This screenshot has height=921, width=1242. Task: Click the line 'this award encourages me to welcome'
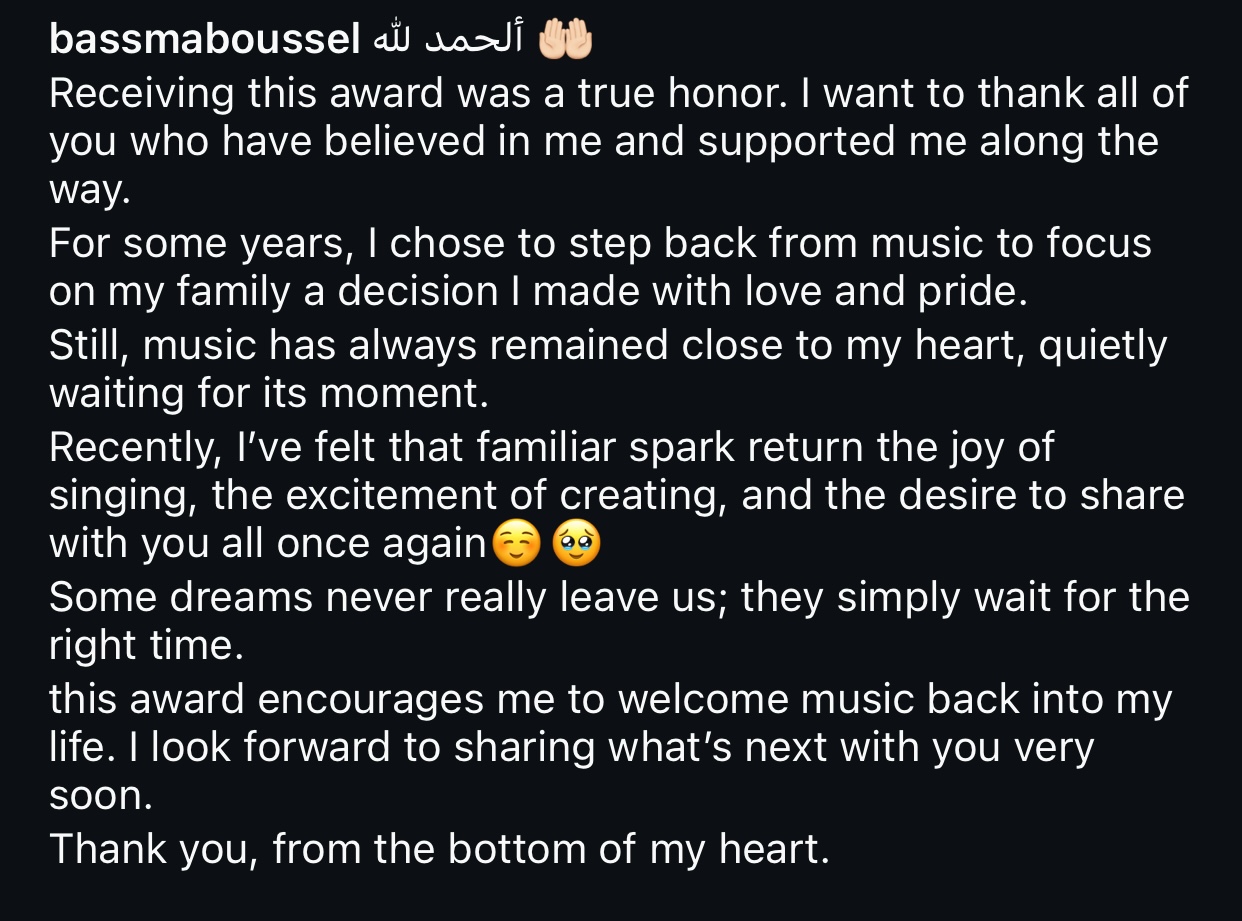610,699
